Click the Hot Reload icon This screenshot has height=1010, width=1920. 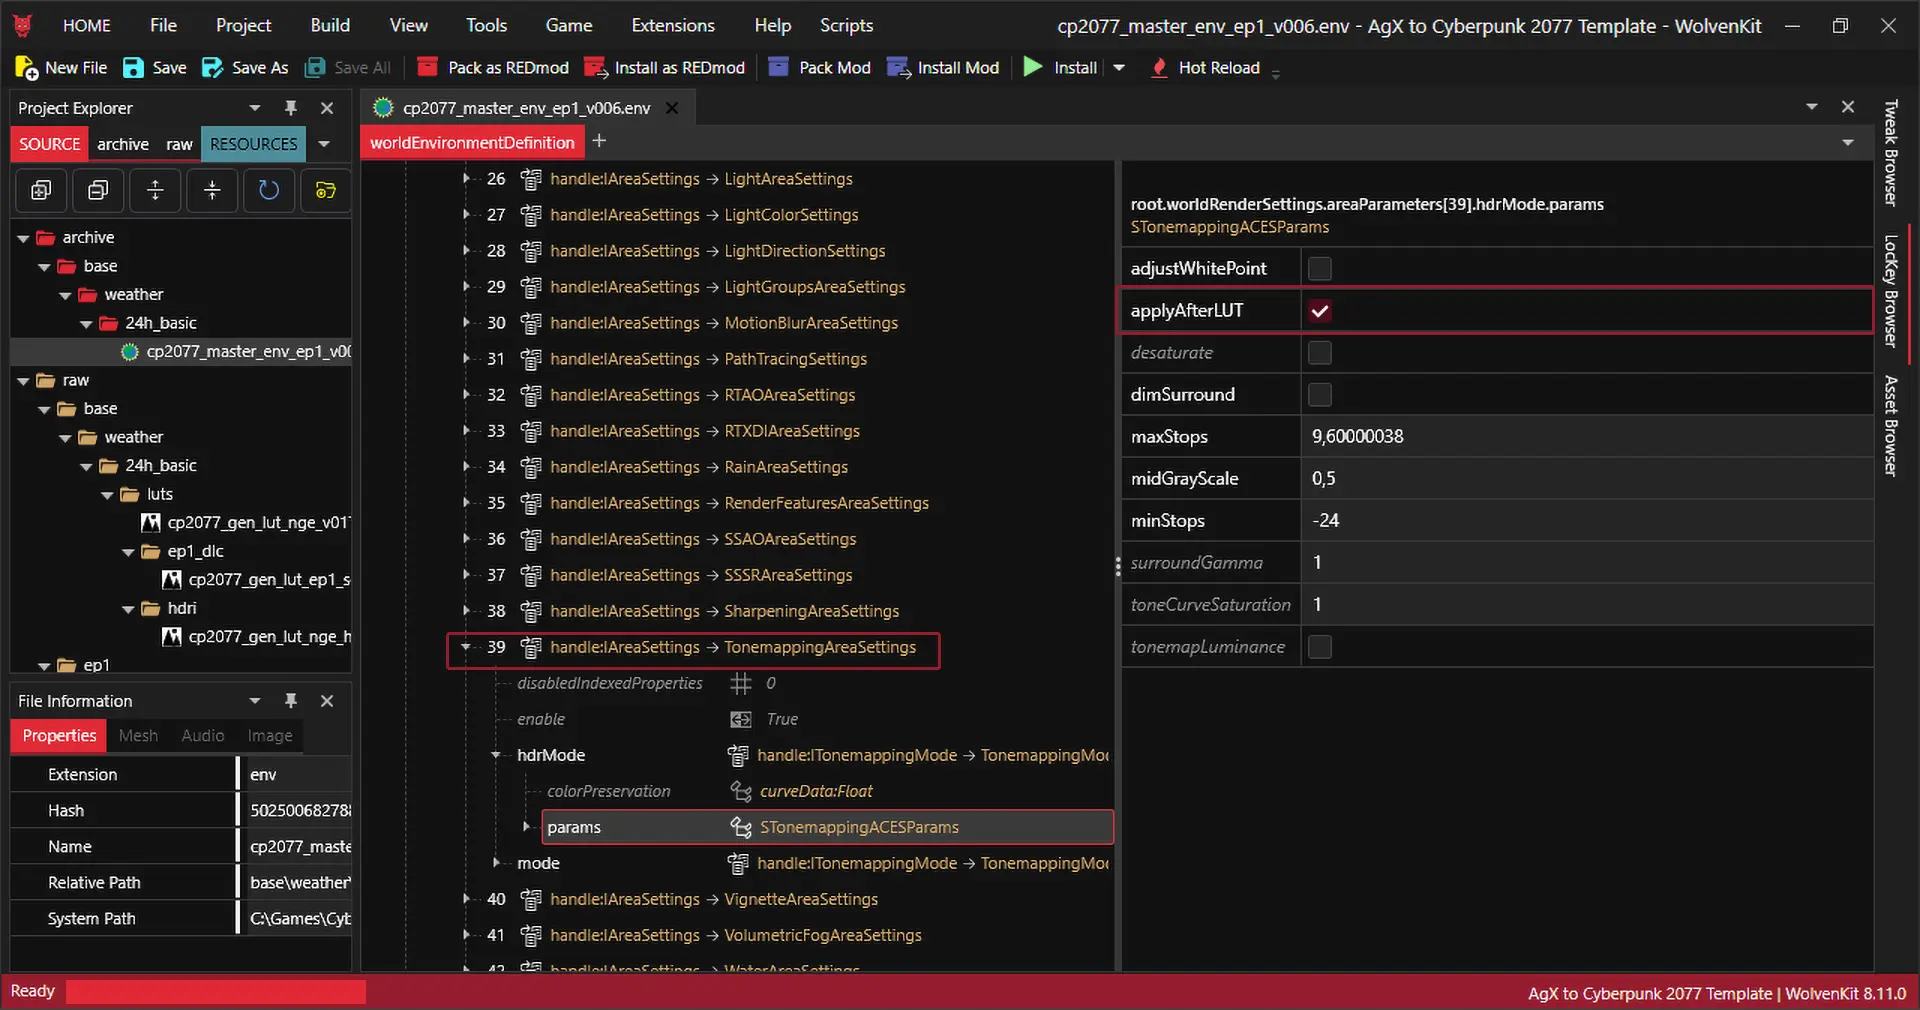(1159, 68)
